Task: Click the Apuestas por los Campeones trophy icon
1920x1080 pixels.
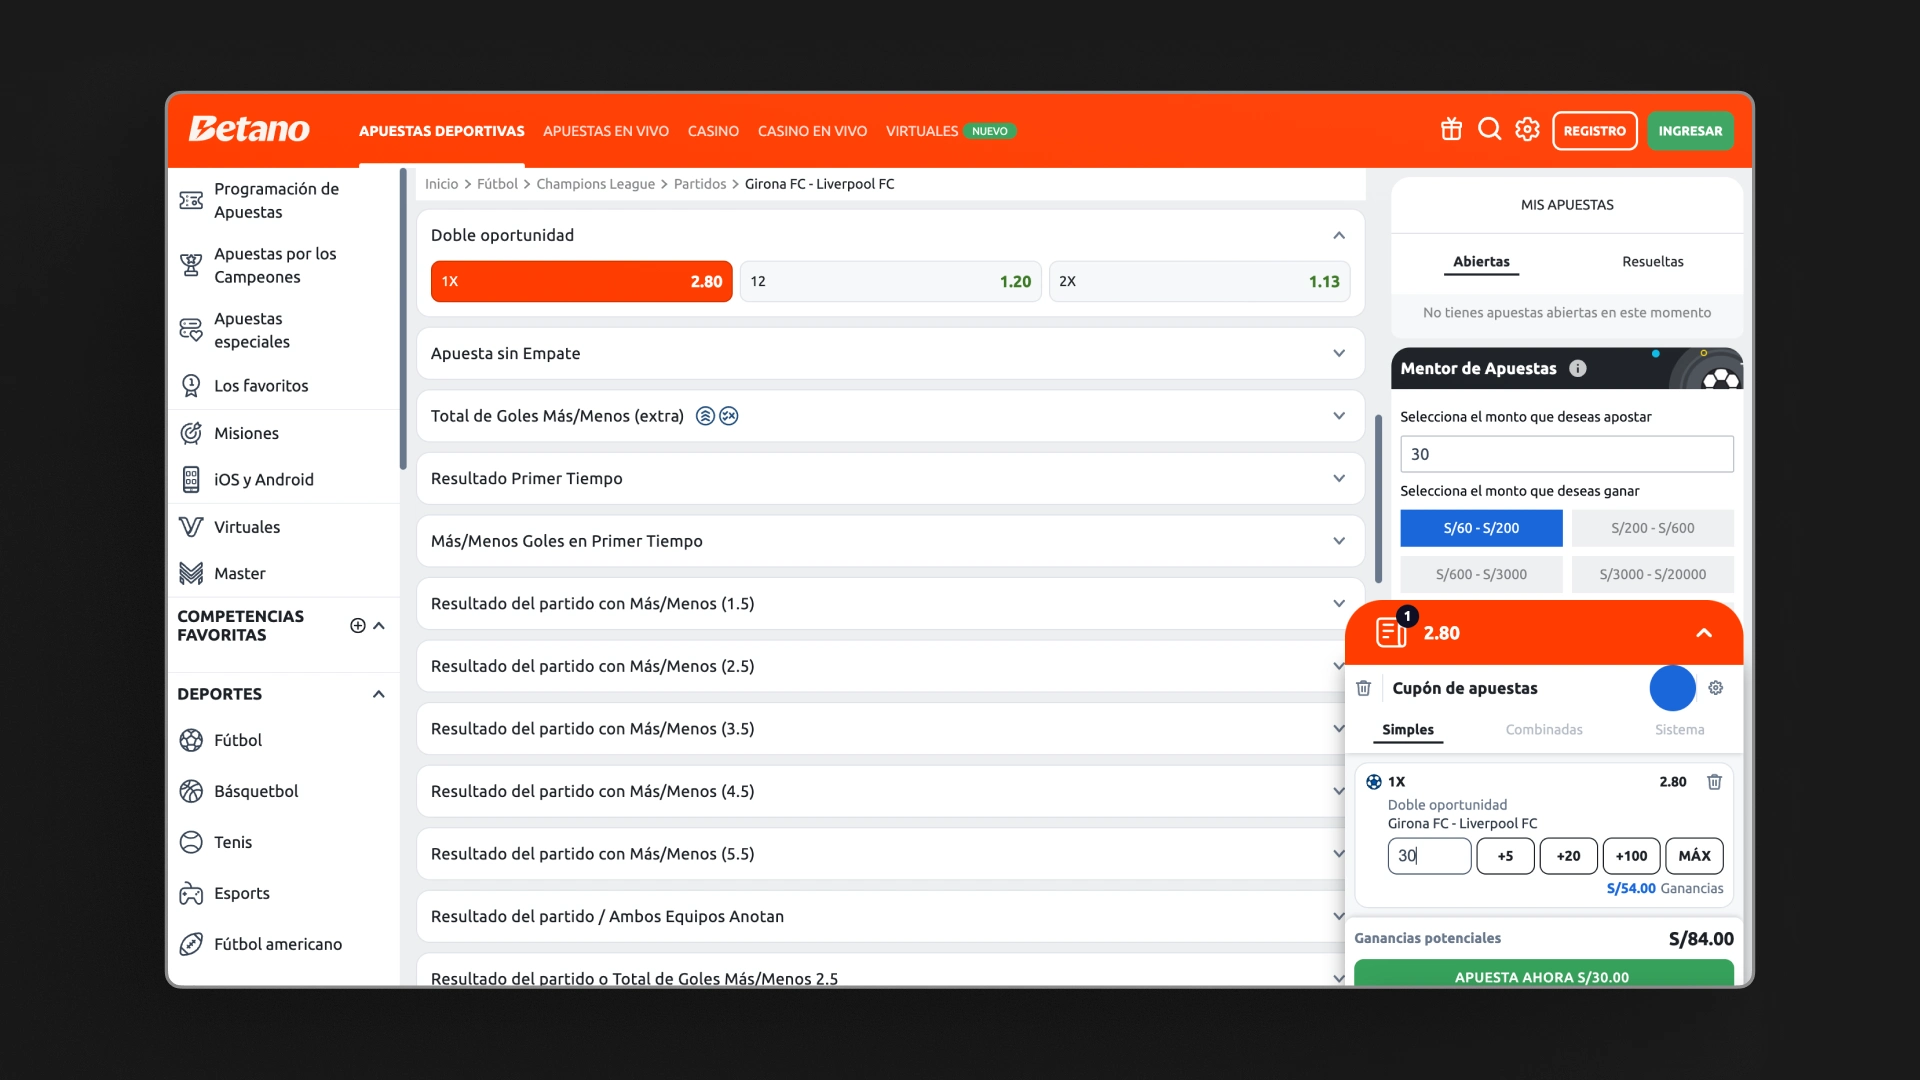Action: pyautogui.click(x=191, y=265)
